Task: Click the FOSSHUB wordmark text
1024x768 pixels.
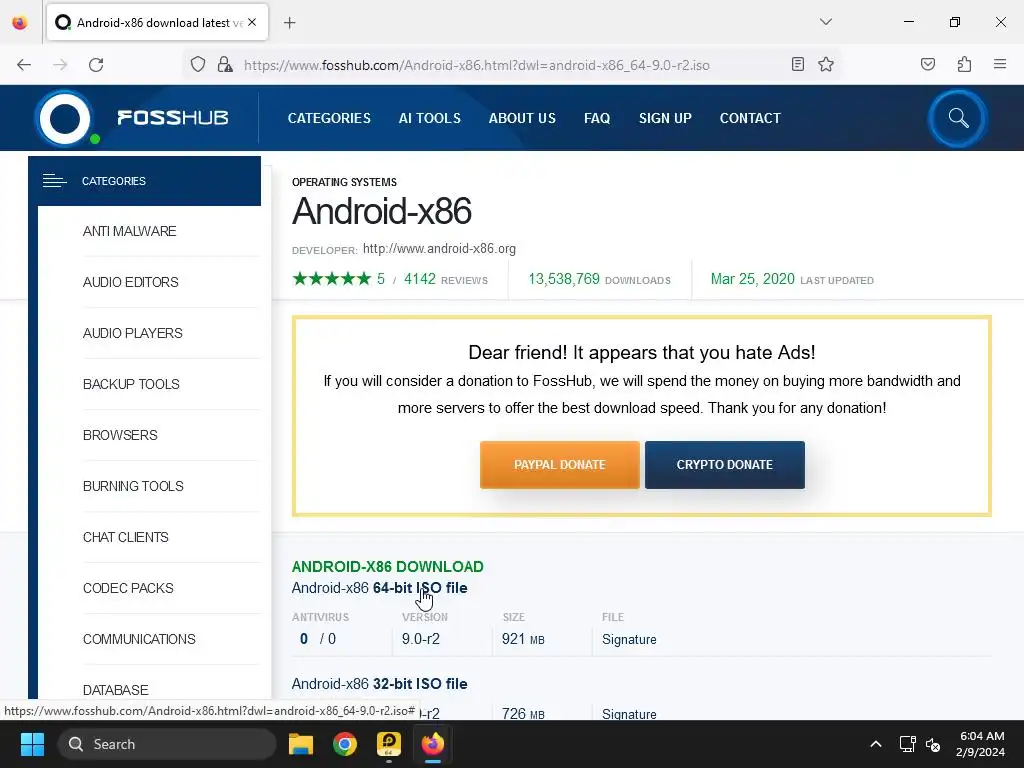Action: (172, 118)
